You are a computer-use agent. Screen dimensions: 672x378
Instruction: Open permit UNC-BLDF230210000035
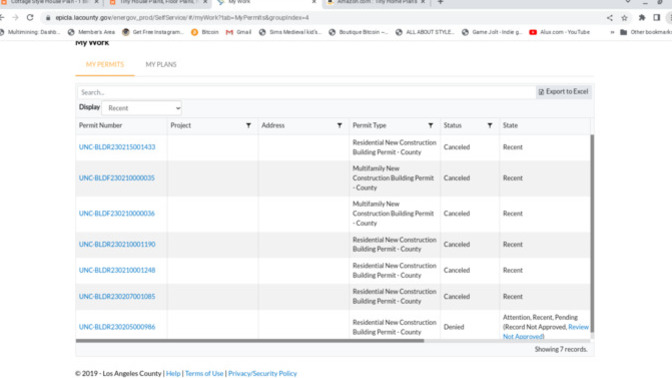point(117,178)
